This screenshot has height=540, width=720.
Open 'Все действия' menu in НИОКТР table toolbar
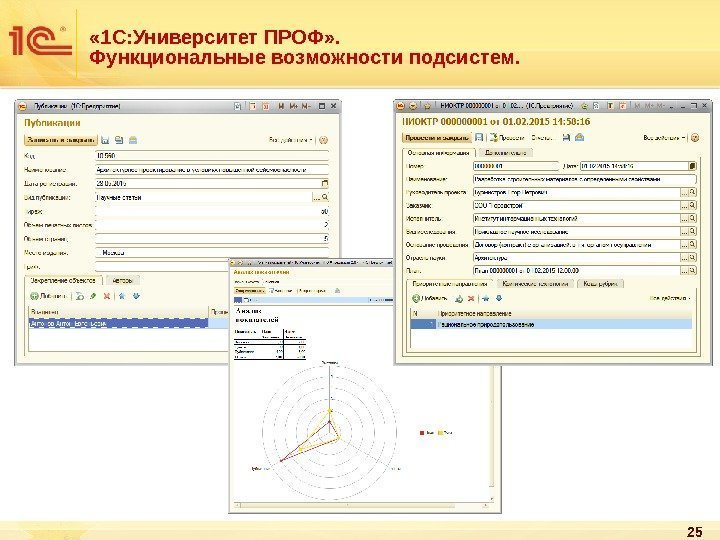coord(670,298)
